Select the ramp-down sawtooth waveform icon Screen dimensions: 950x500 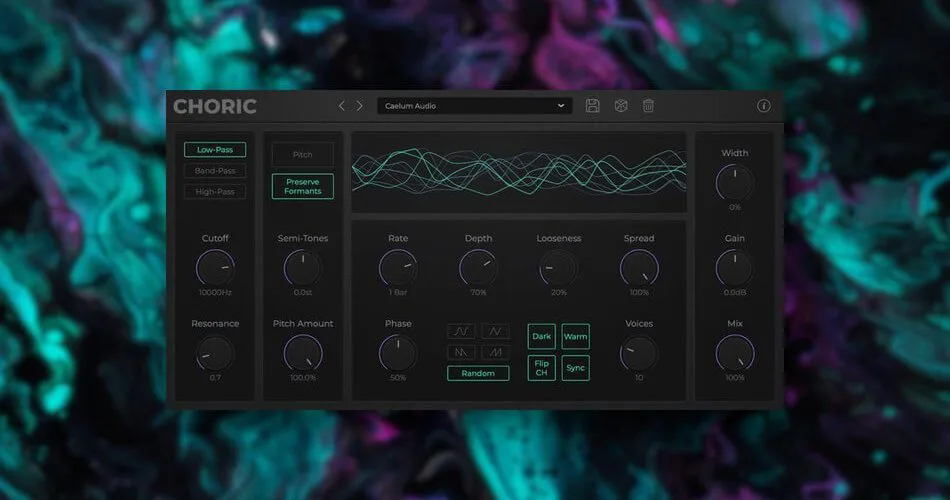click(461, 352)
